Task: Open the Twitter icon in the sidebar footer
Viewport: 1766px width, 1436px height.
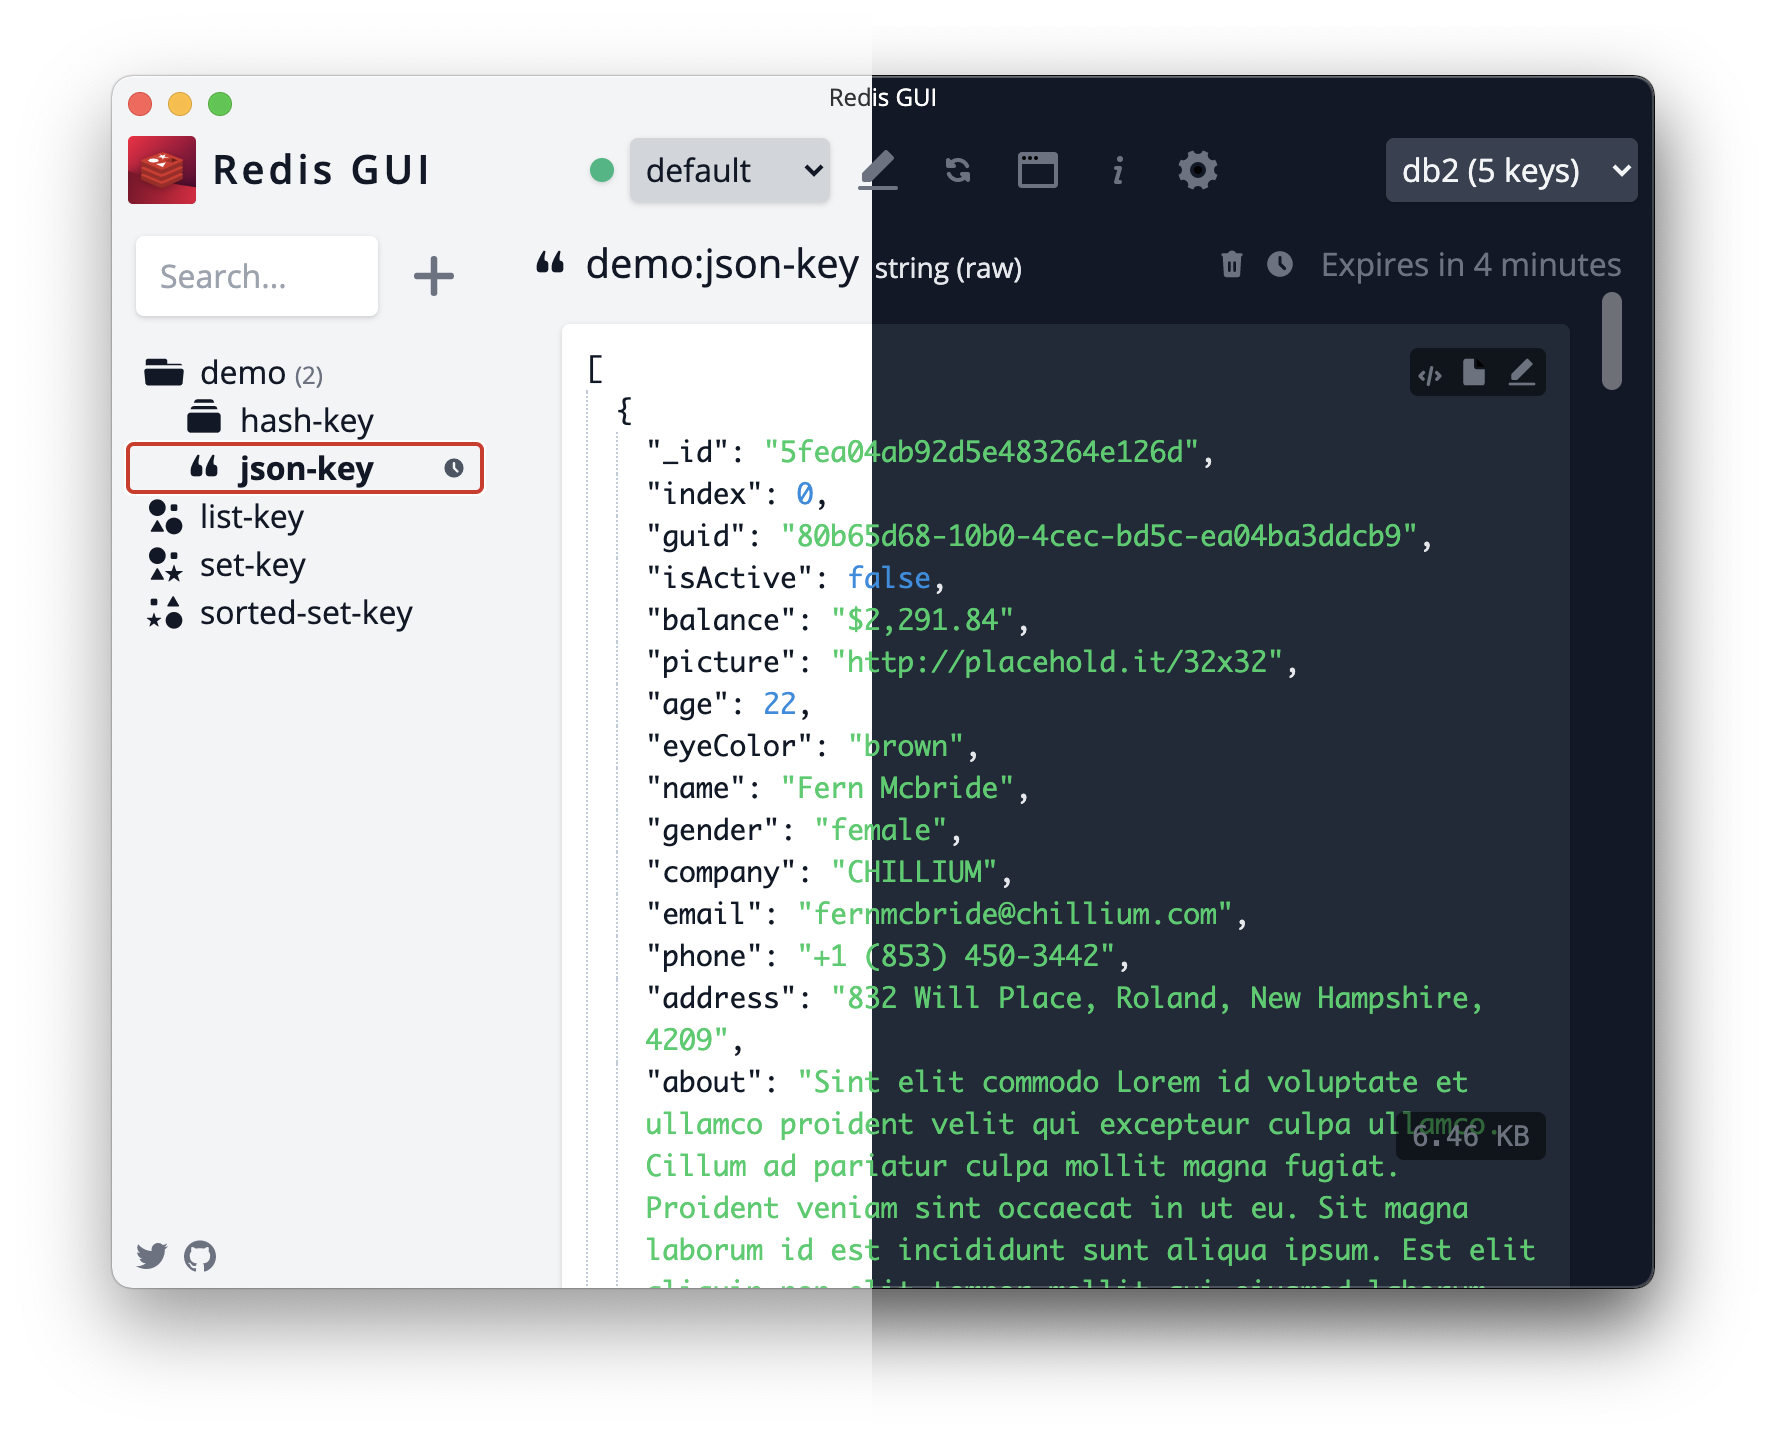Action: (150, 1255)
